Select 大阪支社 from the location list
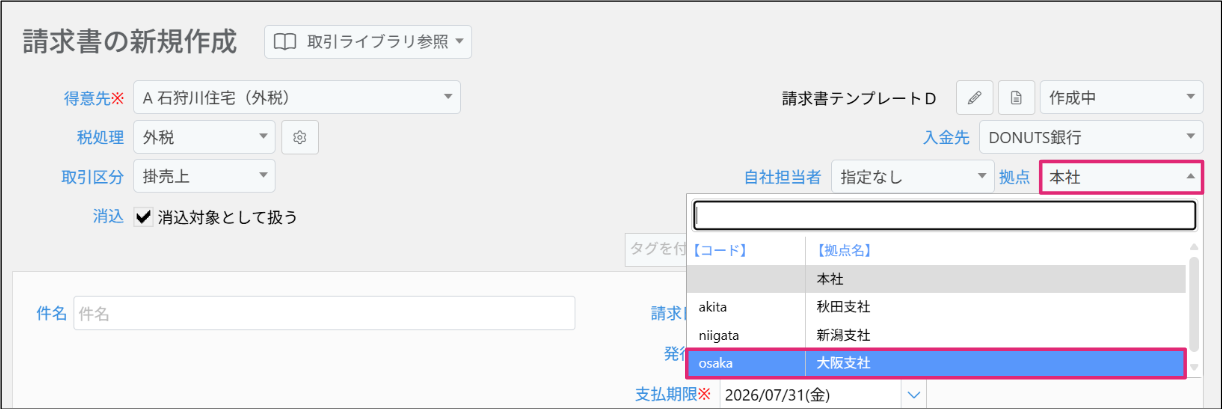The image size is (1222, 409). pyautogui.click(x=936, y=363)
